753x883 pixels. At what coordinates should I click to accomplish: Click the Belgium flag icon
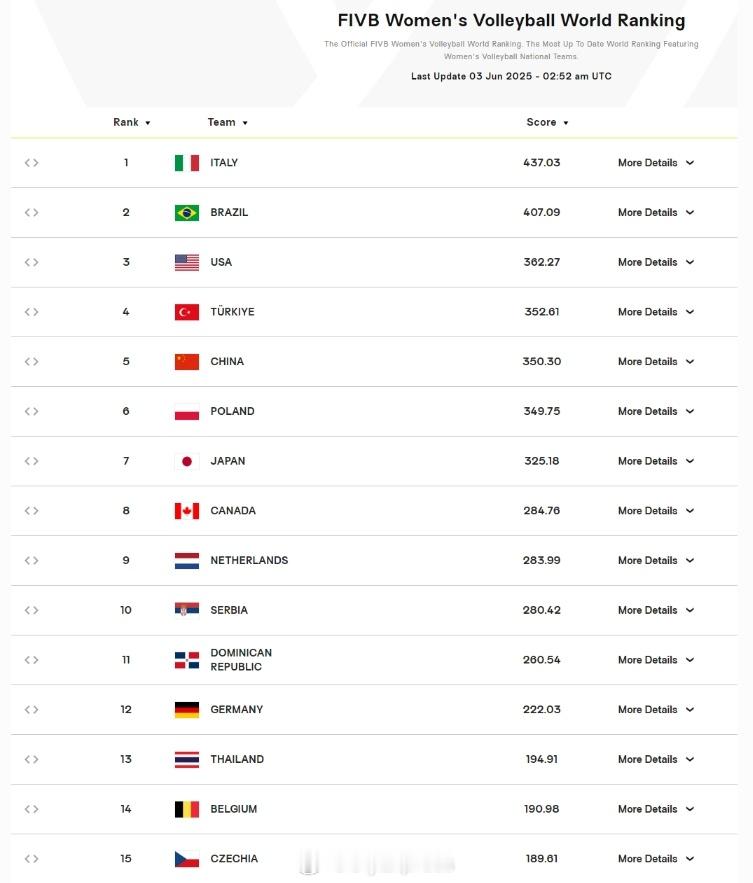pos(186,809)
